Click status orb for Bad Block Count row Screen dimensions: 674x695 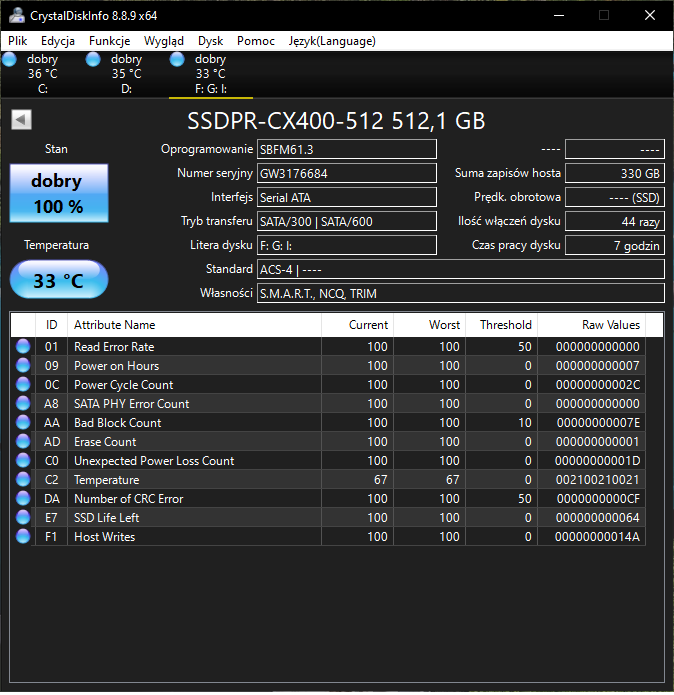pyautogui.click(x=23, y=422)
